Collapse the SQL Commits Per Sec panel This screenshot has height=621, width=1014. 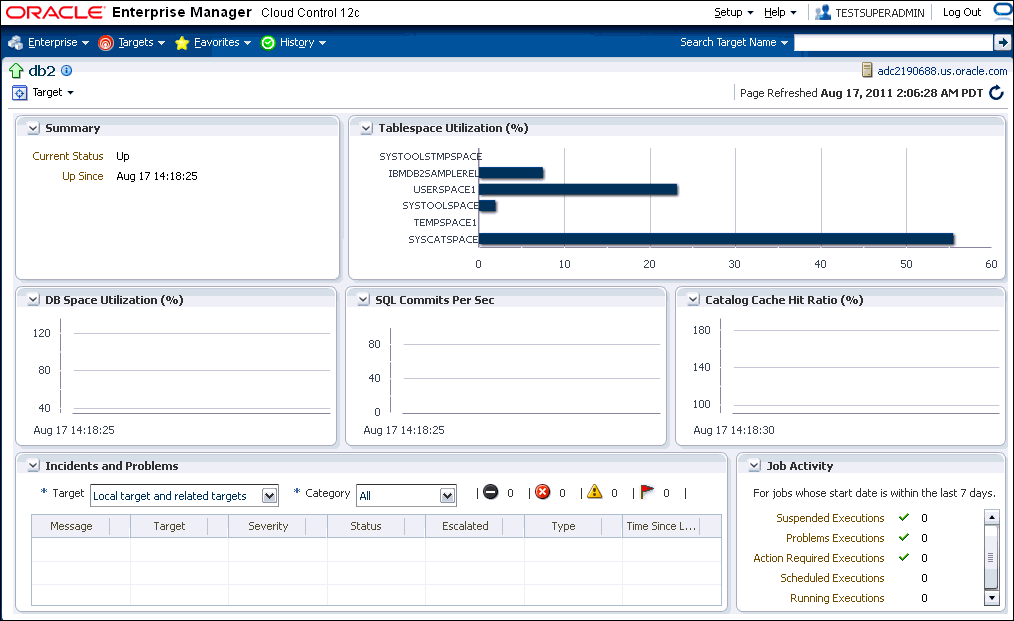(x=363, y=300)
